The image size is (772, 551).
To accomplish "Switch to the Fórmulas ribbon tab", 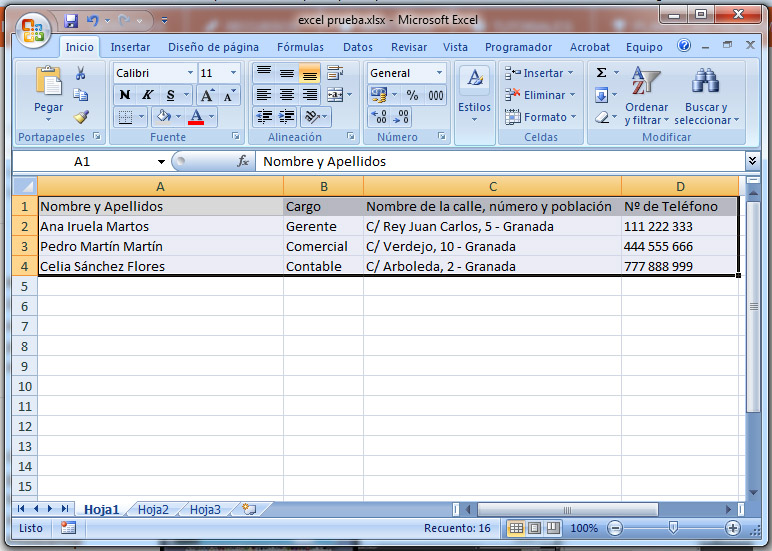I will (x=300, y=47).
